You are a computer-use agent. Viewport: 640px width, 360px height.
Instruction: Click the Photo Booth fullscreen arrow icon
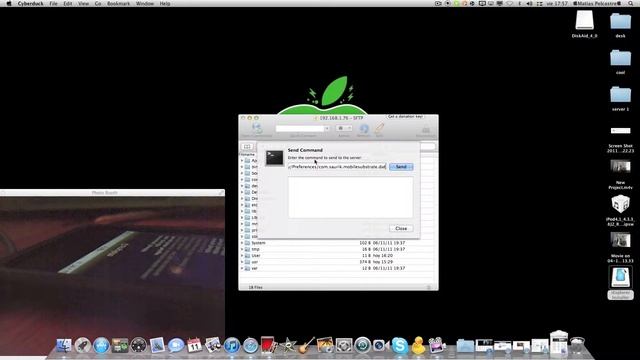click(221, 193)
